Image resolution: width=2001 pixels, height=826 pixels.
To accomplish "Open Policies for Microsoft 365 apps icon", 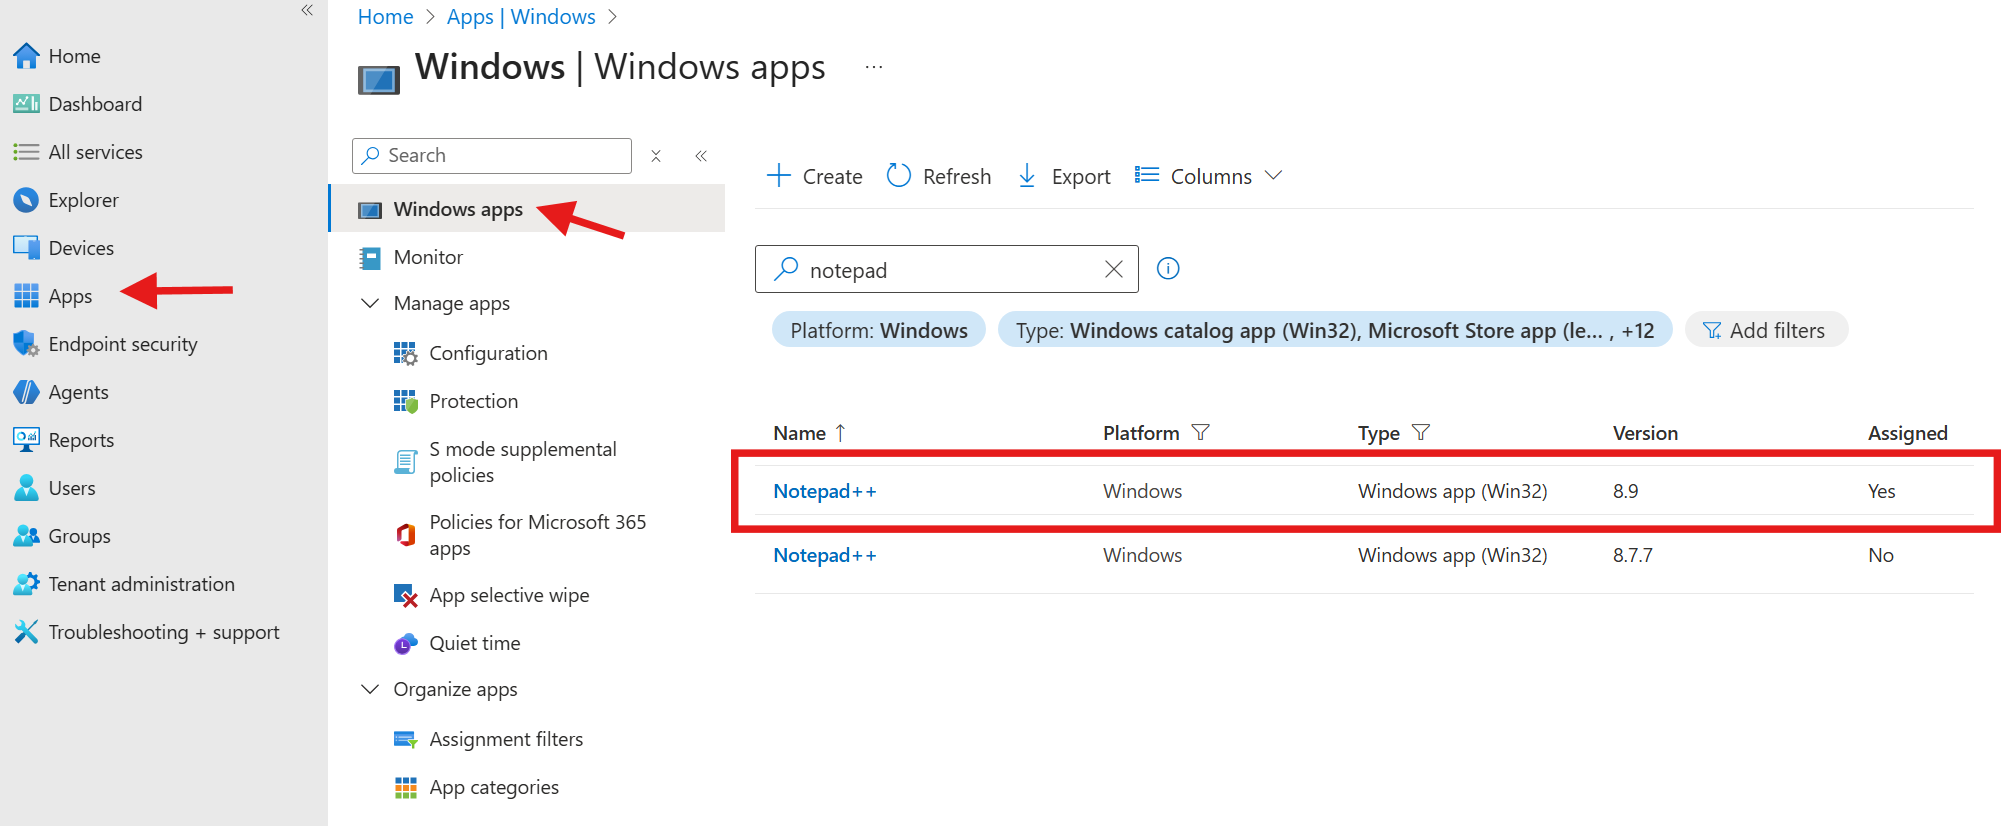I will (405, 535).
